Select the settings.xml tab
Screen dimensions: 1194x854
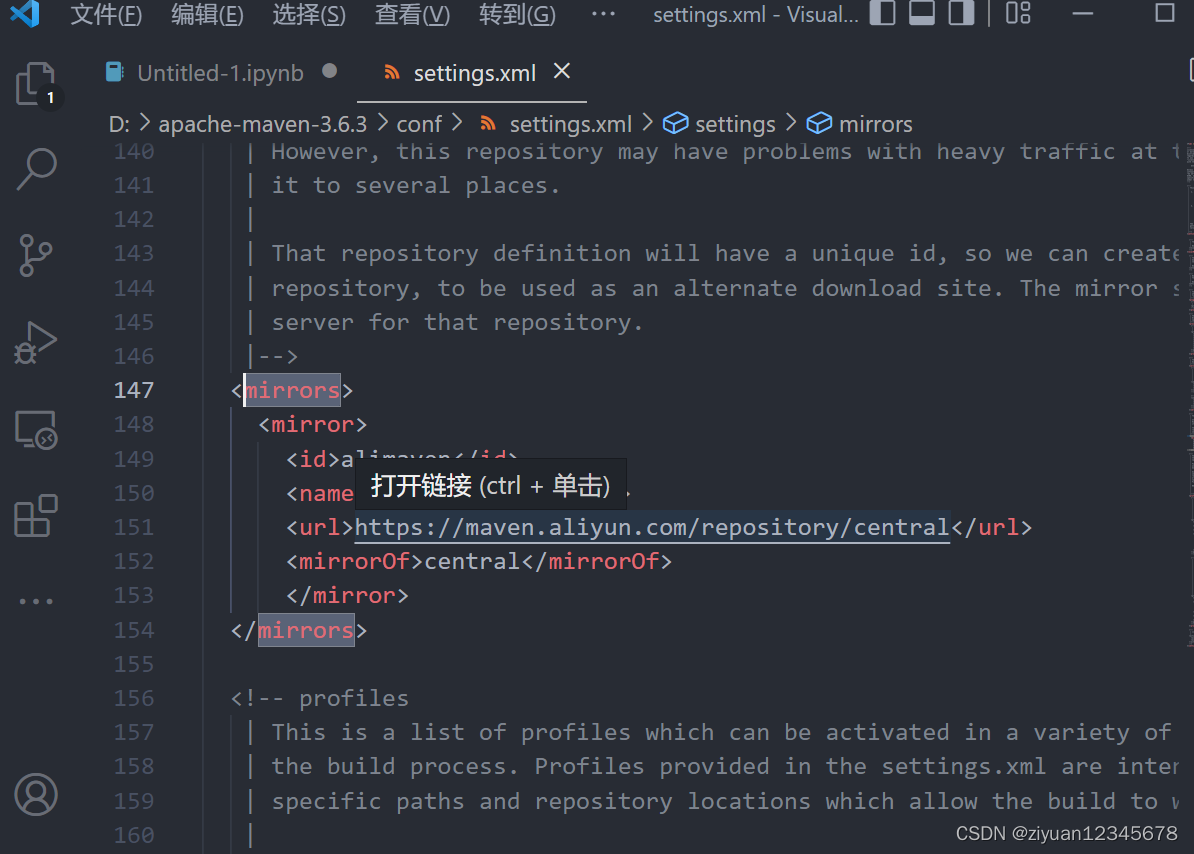pyautogui.click(x=474, y=73)
